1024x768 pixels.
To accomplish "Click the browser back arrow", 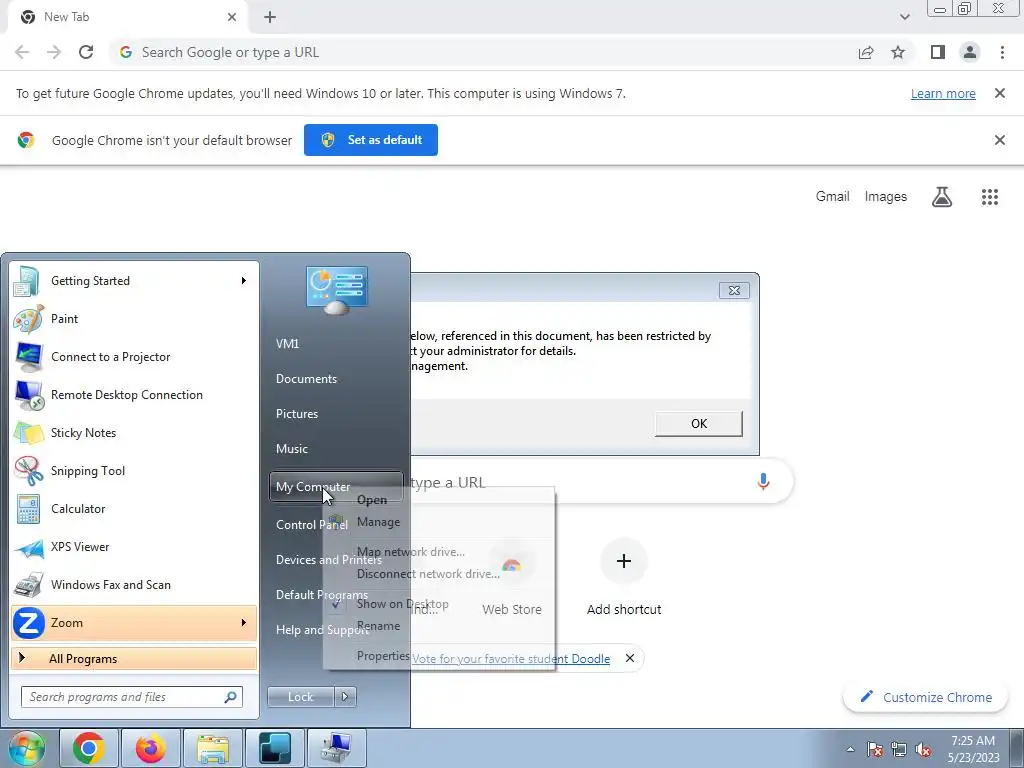I will click(22, 52).
